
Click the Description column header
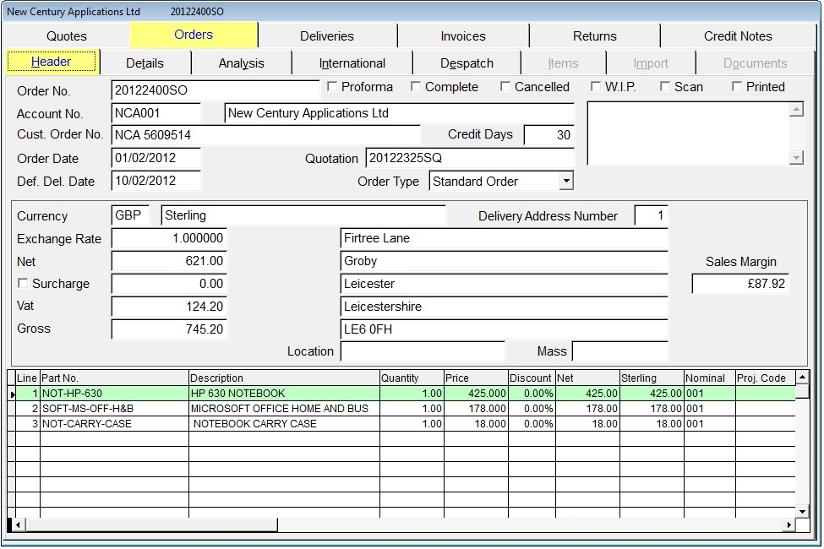pos(284,378)
